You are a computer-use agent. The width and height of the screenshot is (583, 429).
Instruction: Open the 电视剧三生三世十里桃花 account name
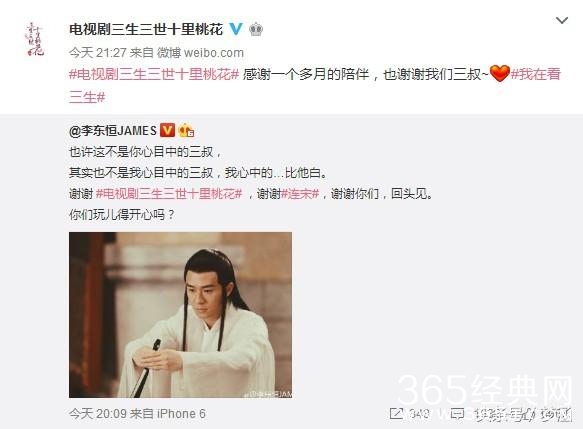coord(146,29)
